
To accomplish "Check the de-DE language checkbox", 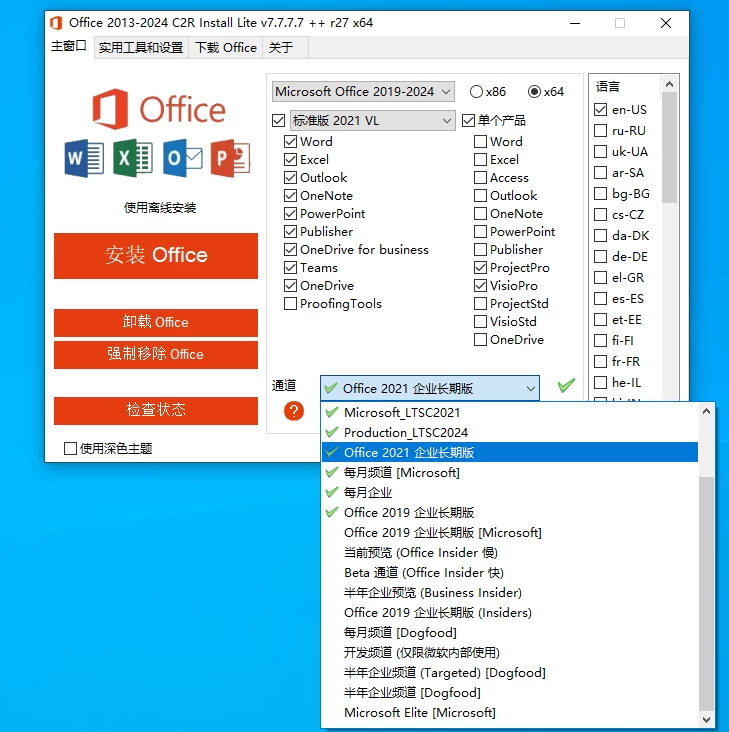I will 600,257.
